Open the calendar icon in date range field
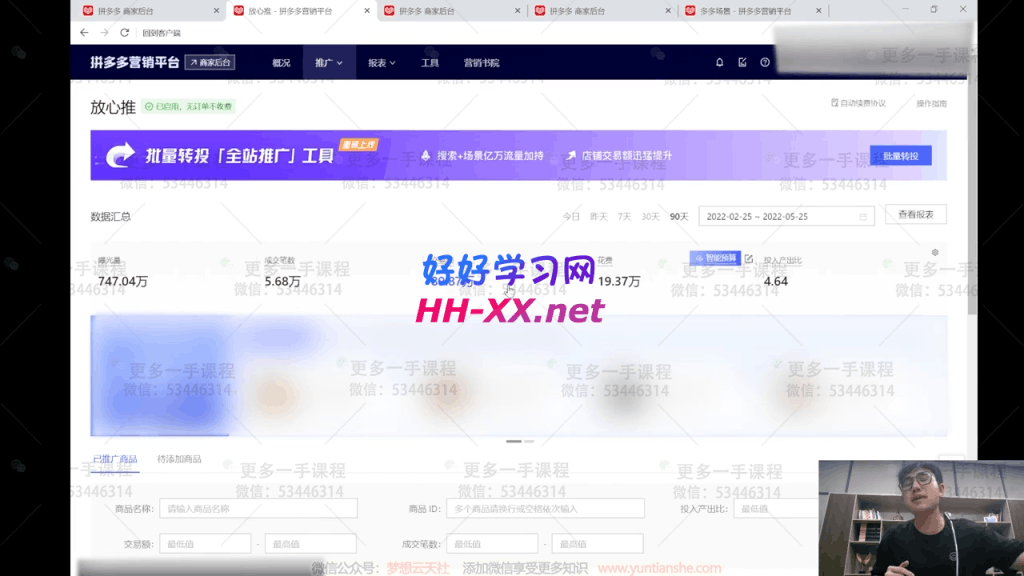1024x576 pixels. 863,217
